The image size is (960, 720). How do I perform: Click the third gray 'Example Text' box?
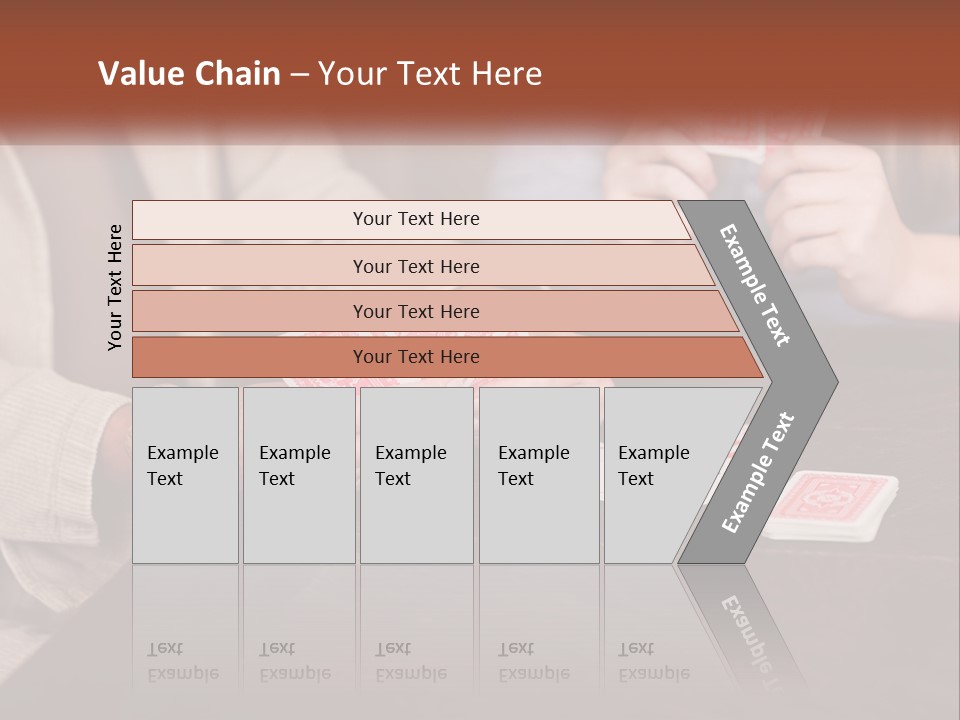(x=416, y=475)
